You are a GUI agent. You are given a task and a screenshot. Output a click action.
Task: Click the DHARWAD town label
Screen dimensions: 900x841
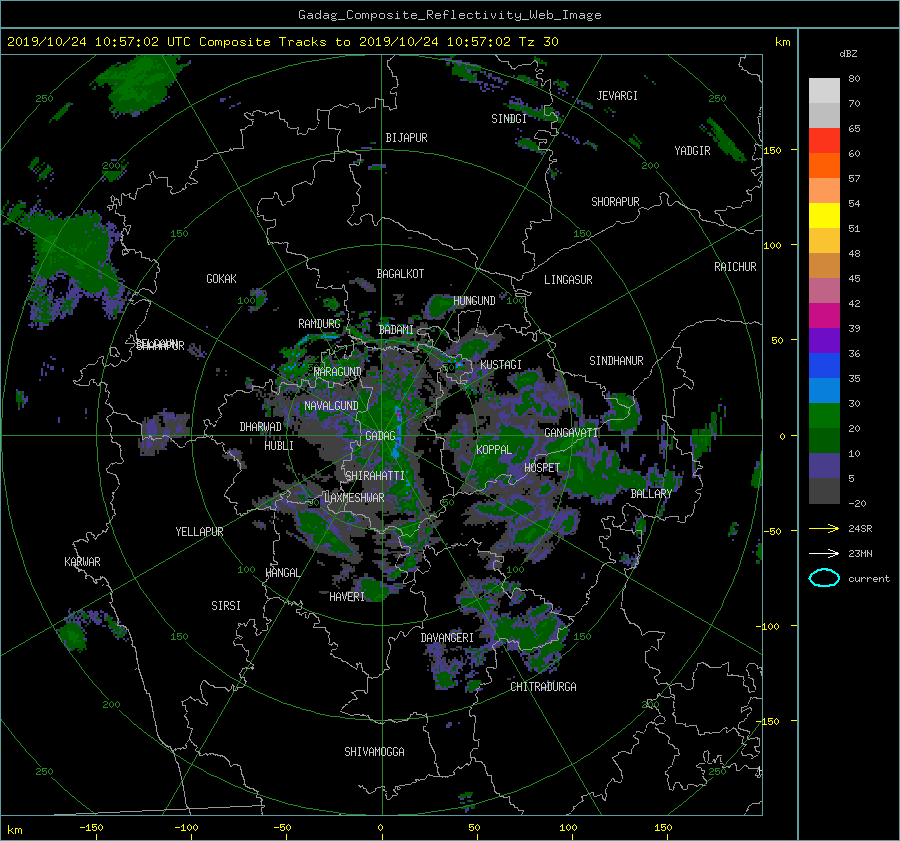(x=261, y=427)
